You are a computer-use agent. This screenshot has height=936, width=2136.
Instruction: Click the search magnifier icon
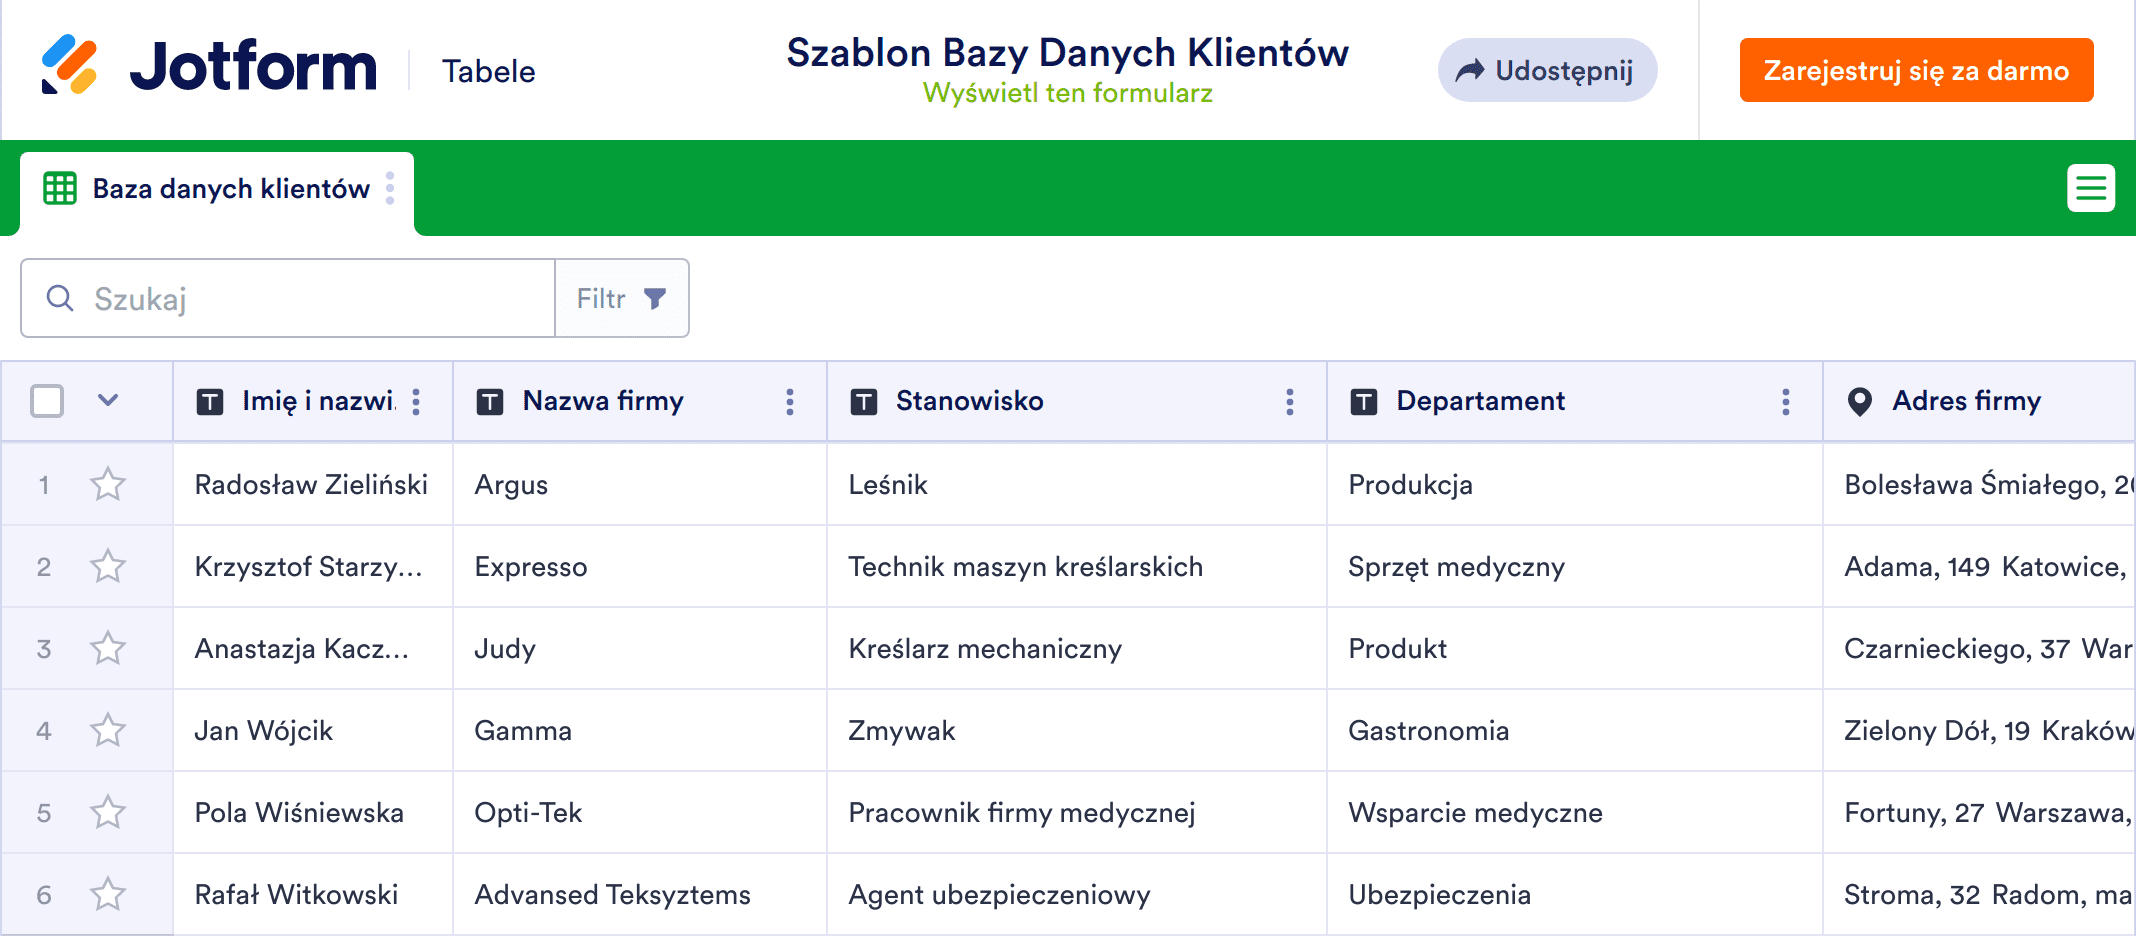60,298
